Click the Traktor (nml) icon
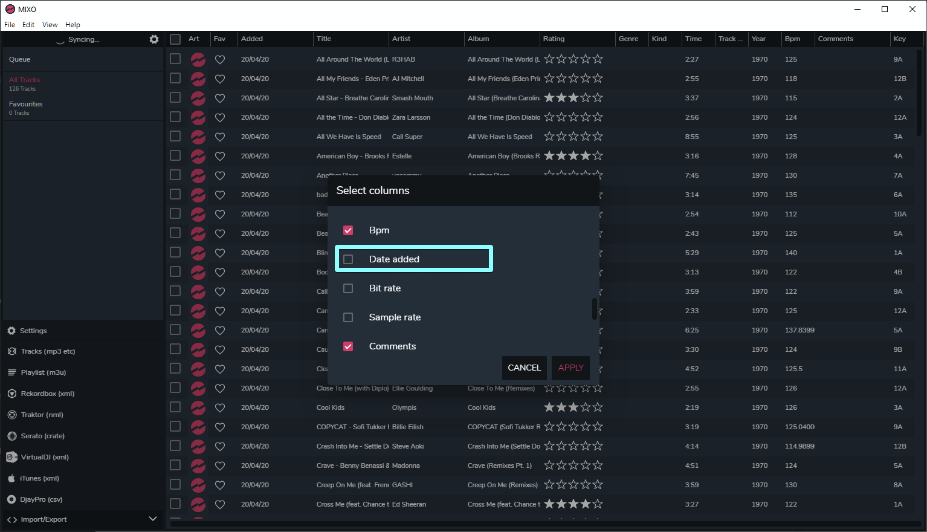Image resolution: width=927 pixels, height=532 pixels. point(12,415)
